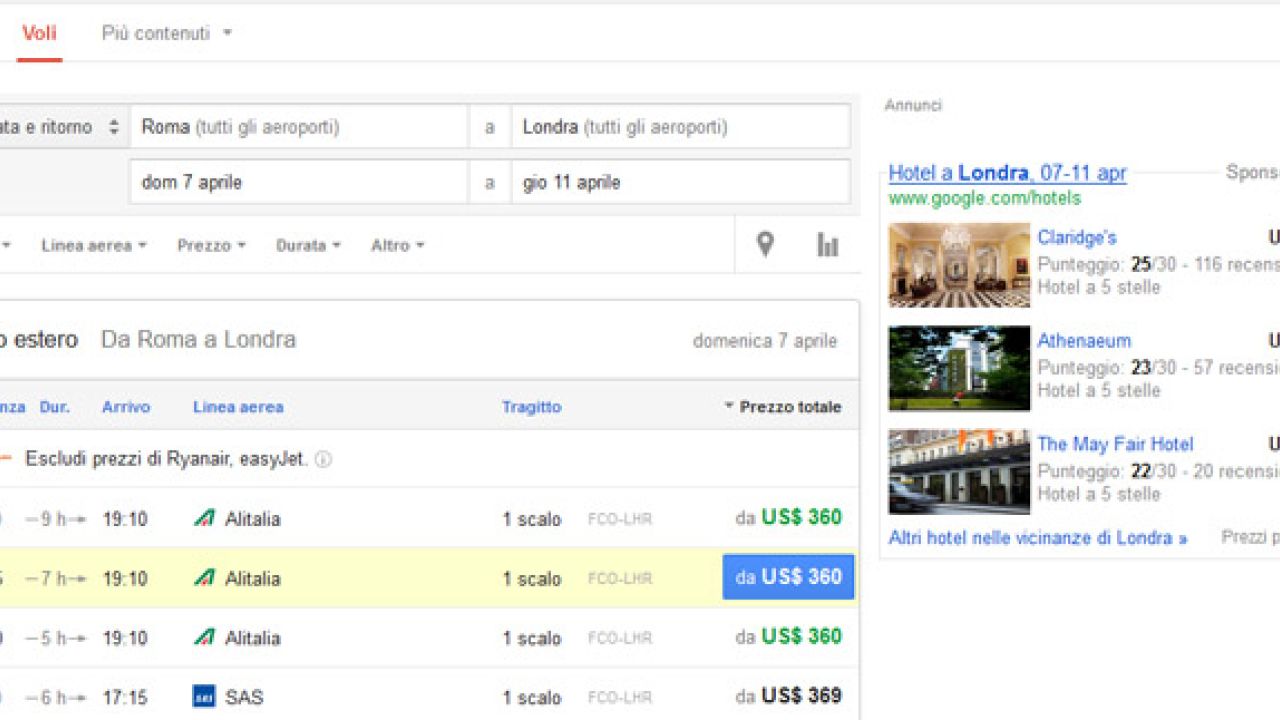Viewport: 1280px width, 720px height.
Task: Click the Roma origin input field
Action: 299,127
